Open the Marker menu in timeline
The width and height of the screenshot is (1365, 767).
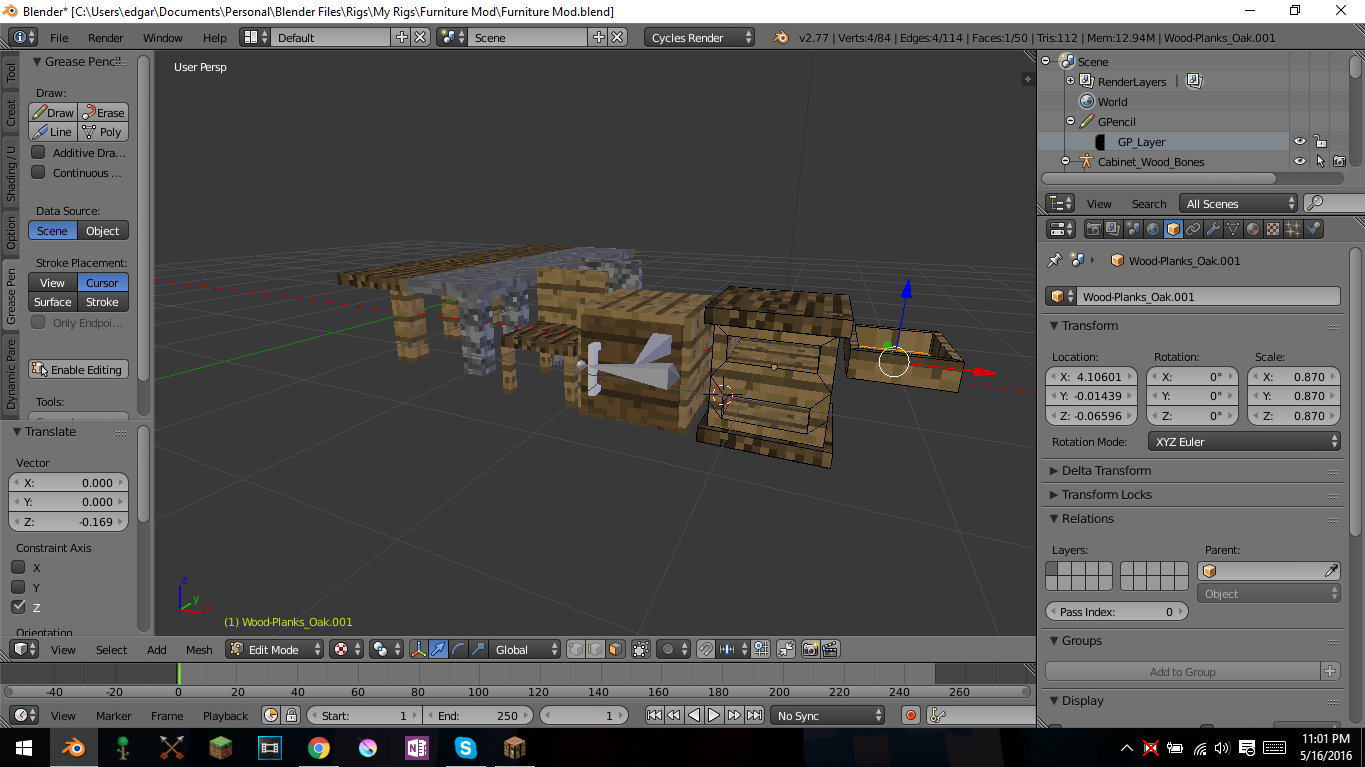click(x=114, y=715)
